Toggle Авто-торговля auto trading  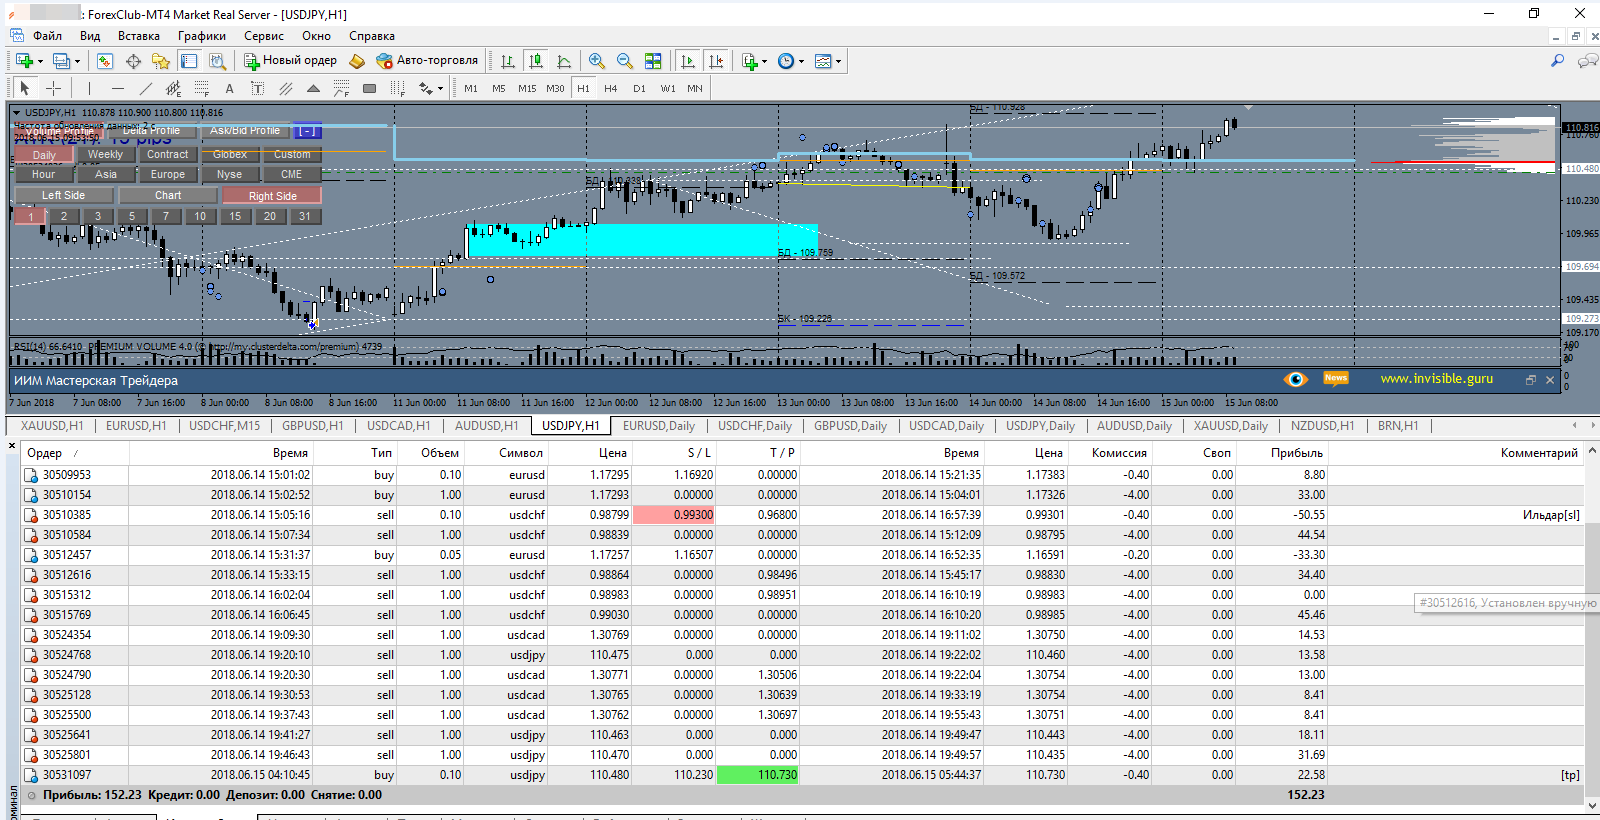point(427,61)
